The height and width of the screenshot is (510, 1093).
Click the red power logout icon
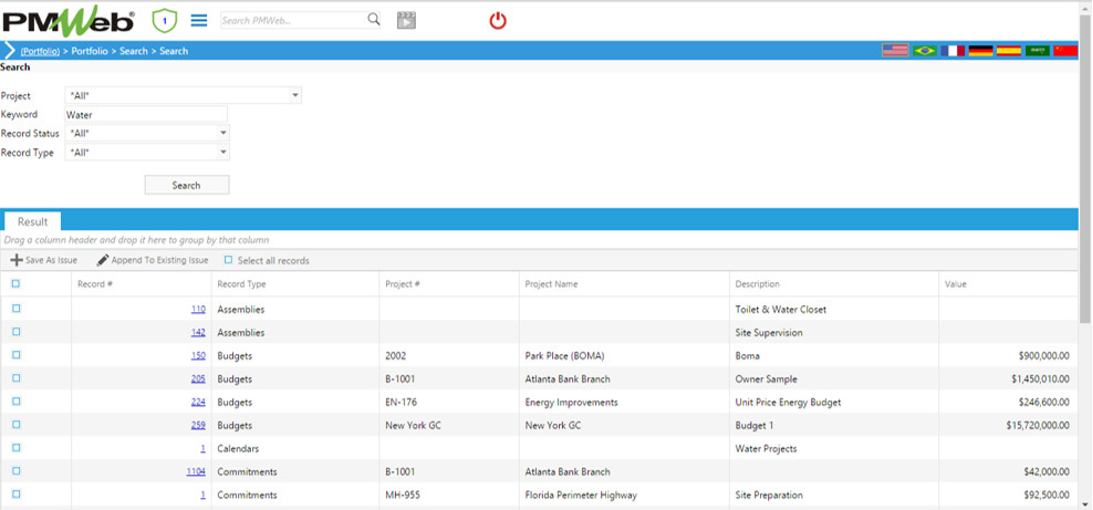click(x=498, y=21)
